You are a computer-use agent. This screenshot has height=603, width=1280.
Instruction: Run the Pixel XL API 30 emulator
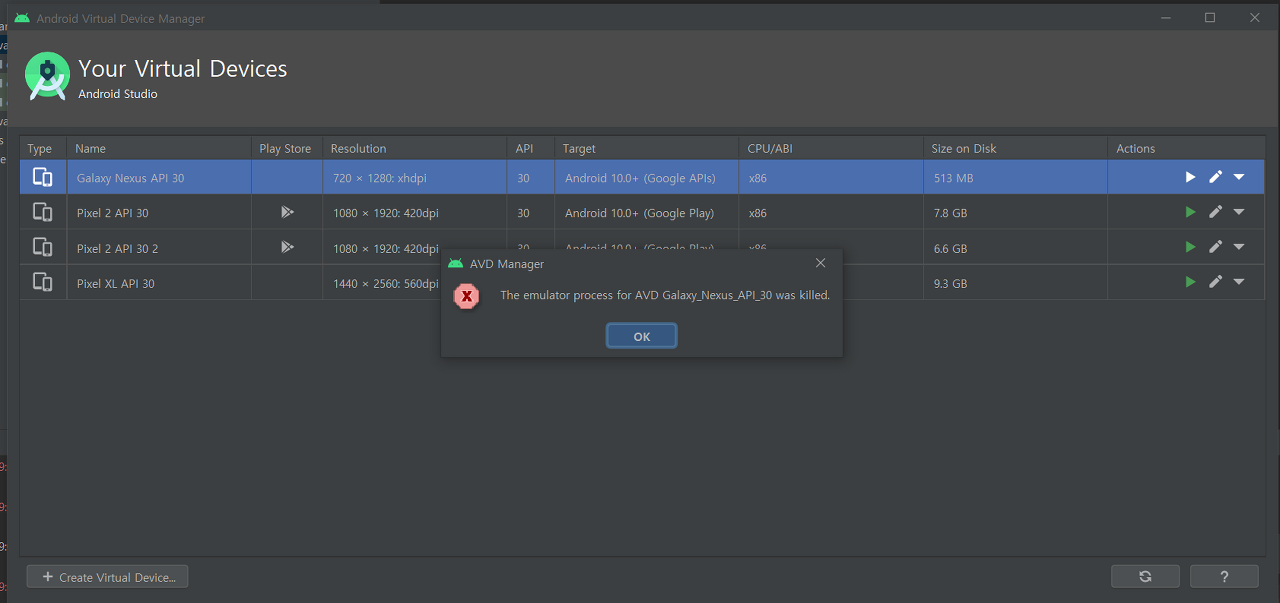click(x=1190, y=282)
